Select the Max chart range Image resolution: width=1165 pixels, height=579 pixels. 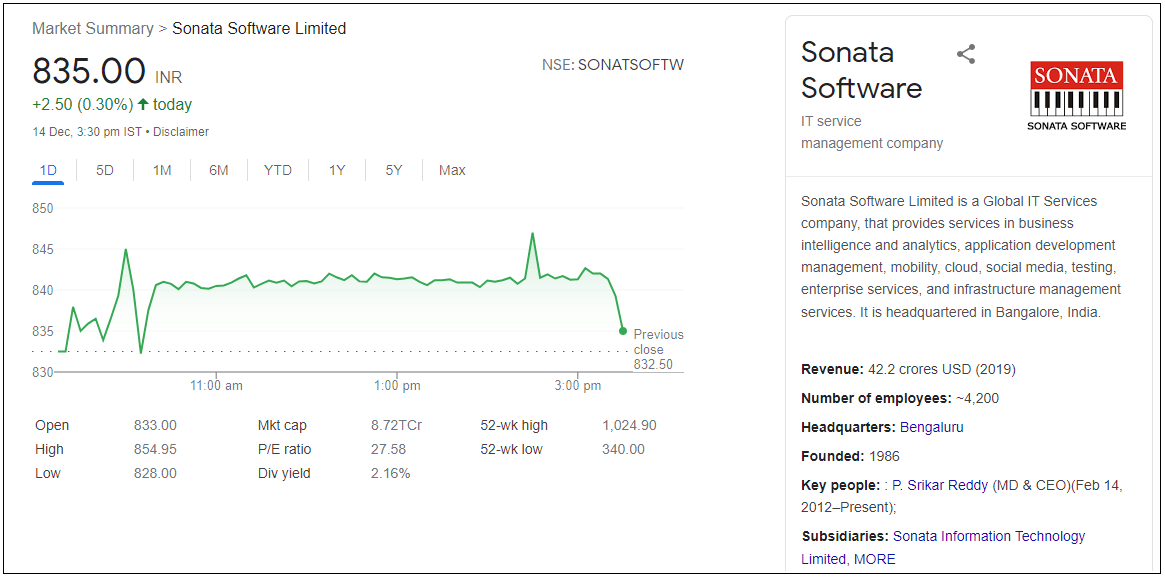click(x=452, y=170)
